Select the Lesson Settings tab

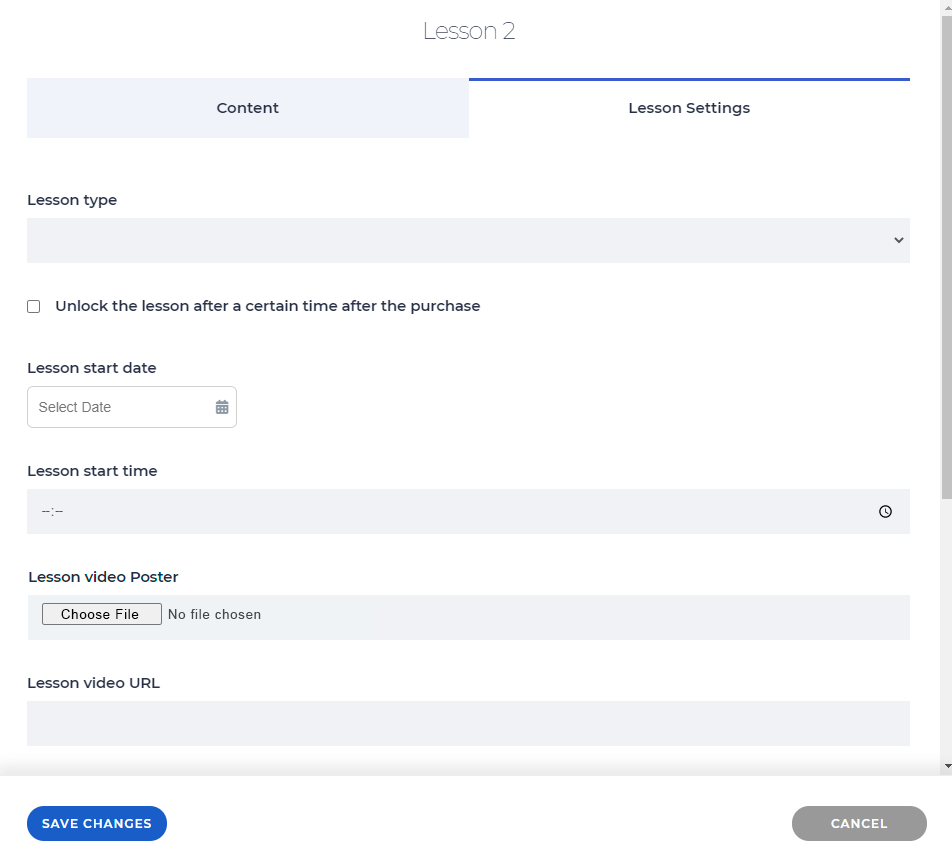(689, 108)
